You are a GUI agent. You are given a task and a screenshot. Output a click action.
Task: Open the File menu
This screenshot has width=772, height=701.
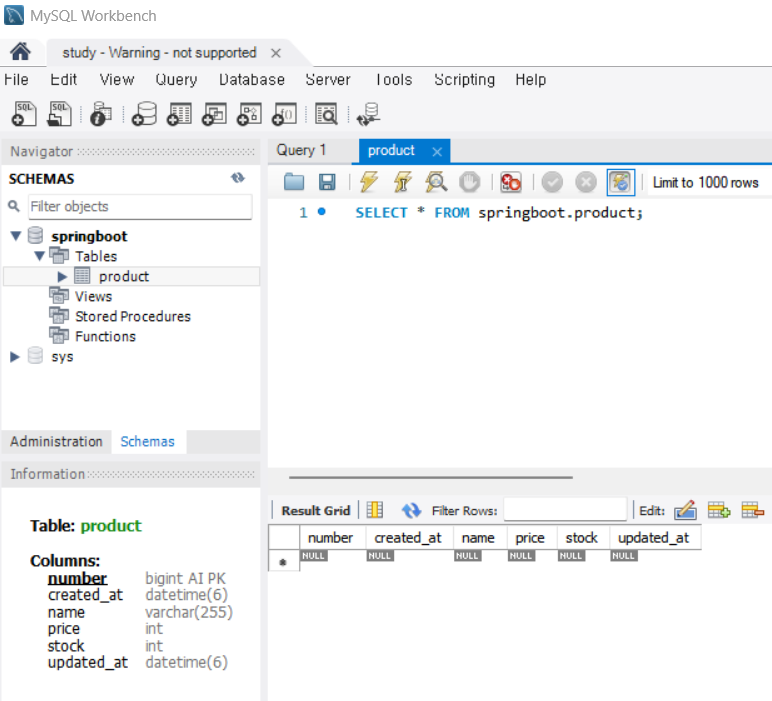pyautogui.click(x=16, y=79)
